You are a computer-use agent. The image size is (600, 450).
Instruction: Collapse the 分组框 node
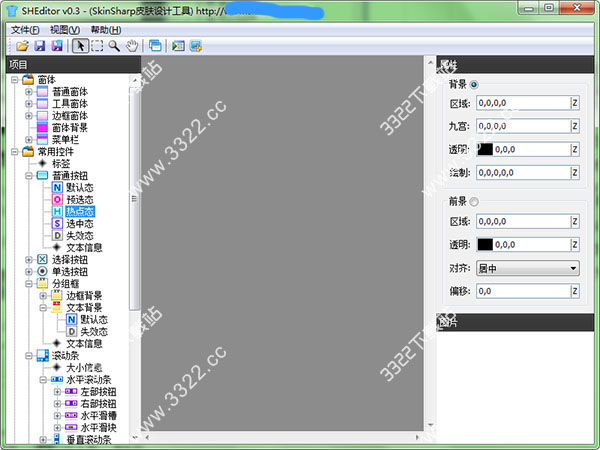click(x=29, y=284)
